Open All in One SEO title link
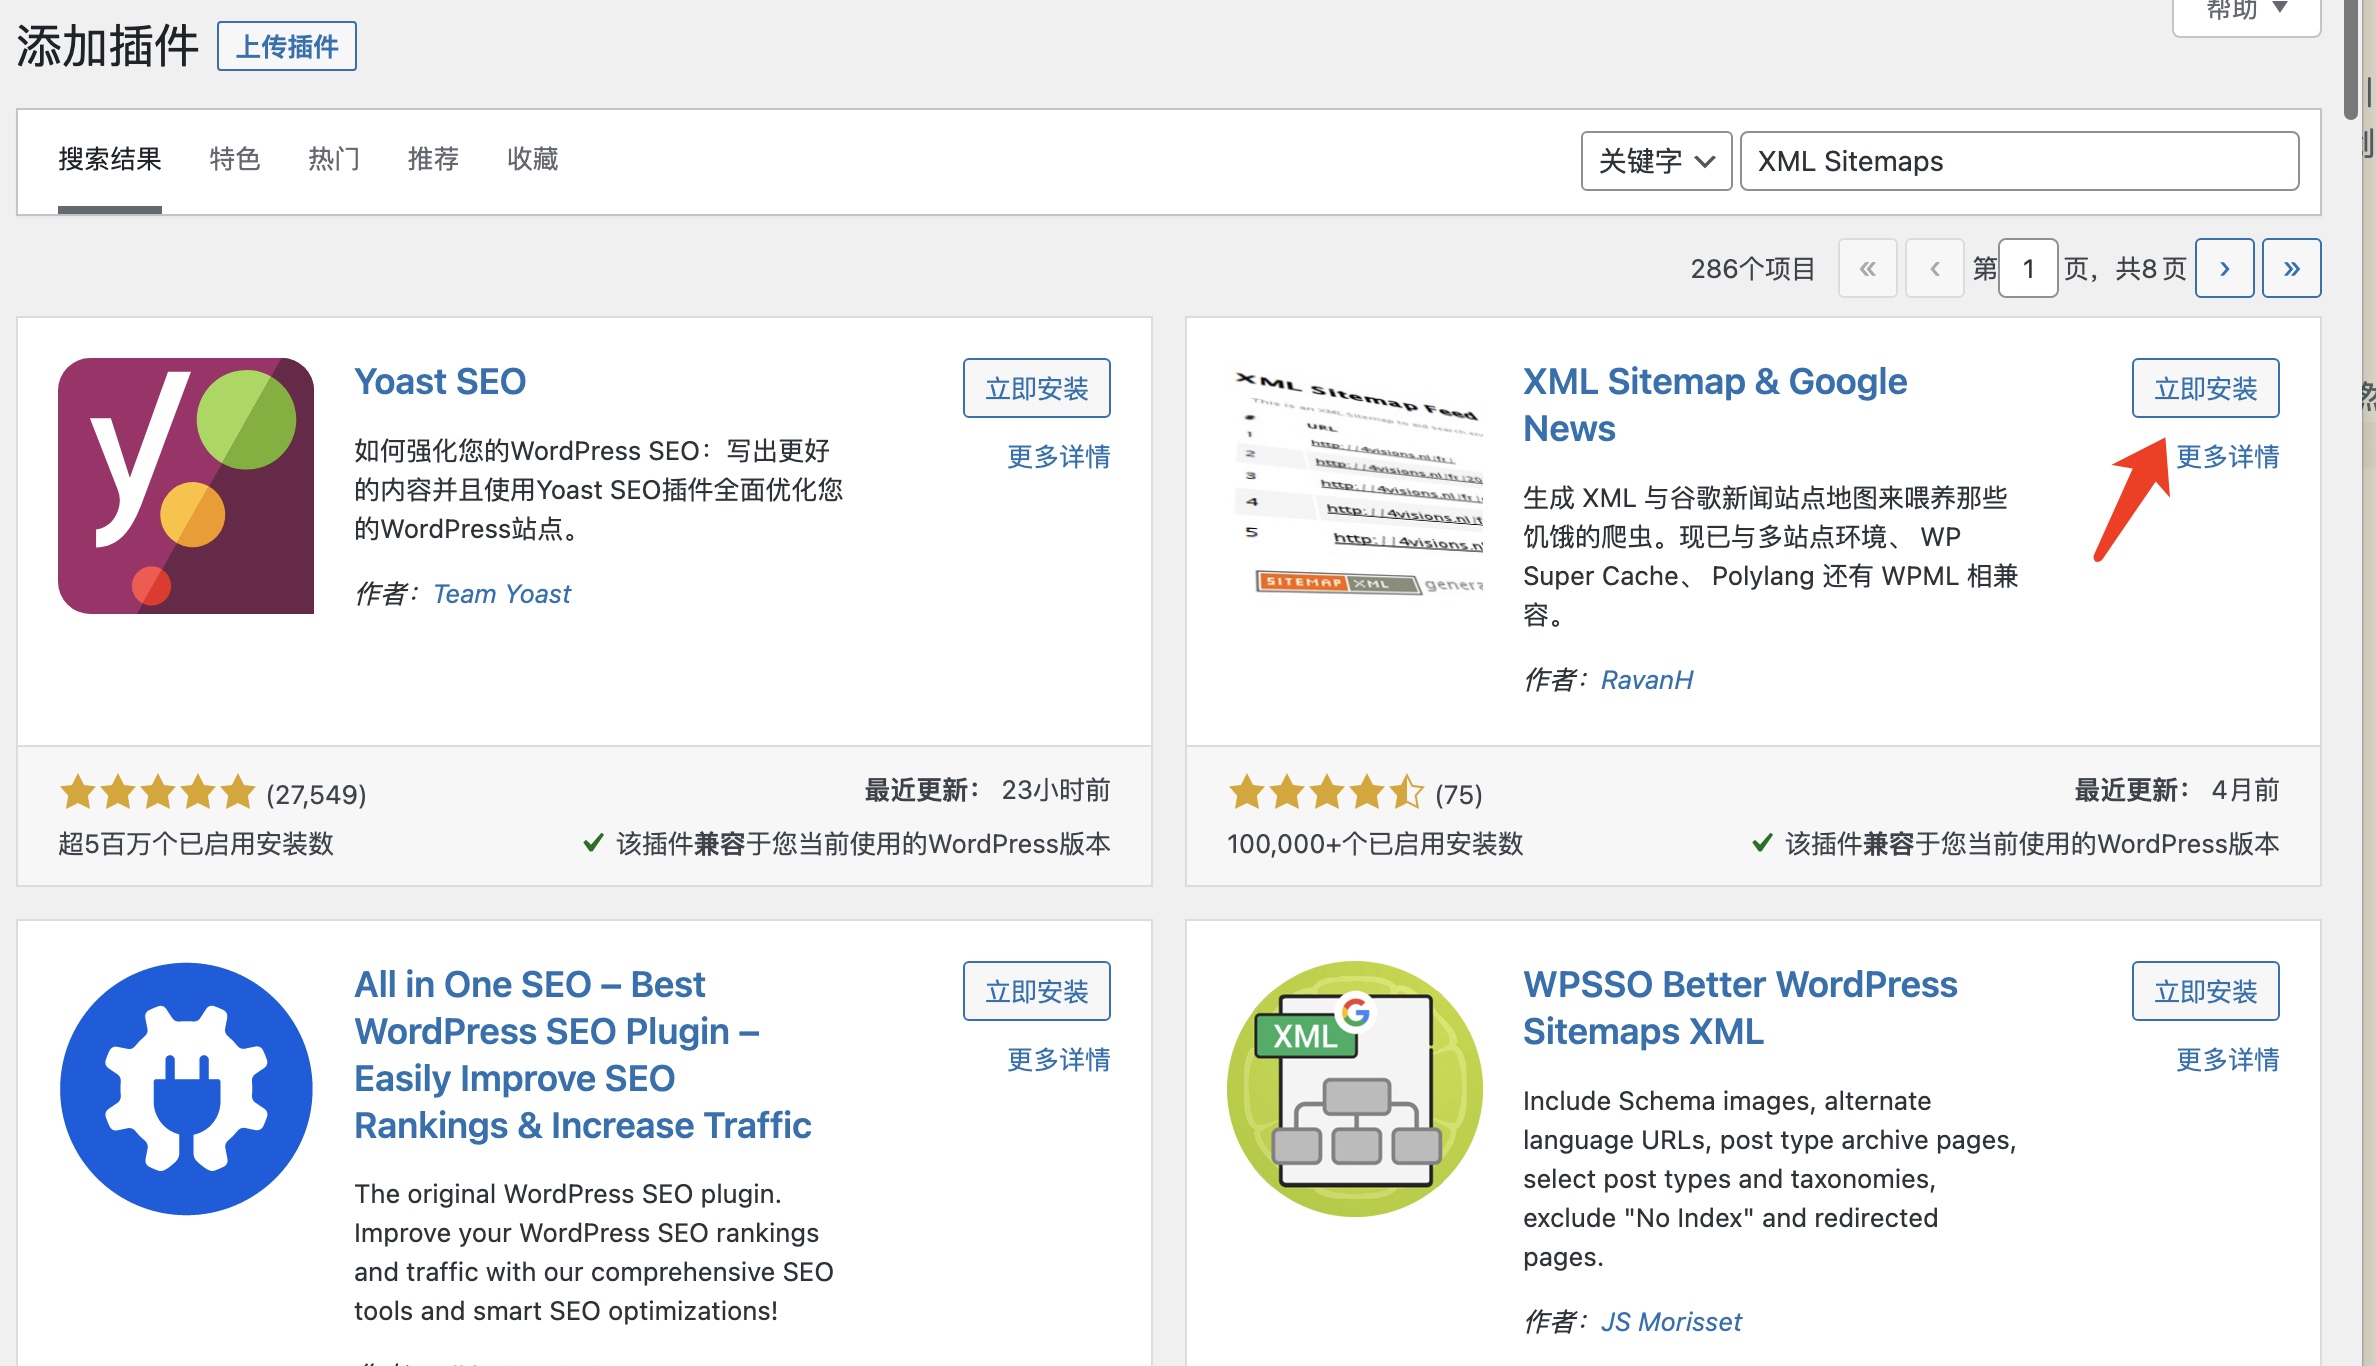 (583, 1055)
